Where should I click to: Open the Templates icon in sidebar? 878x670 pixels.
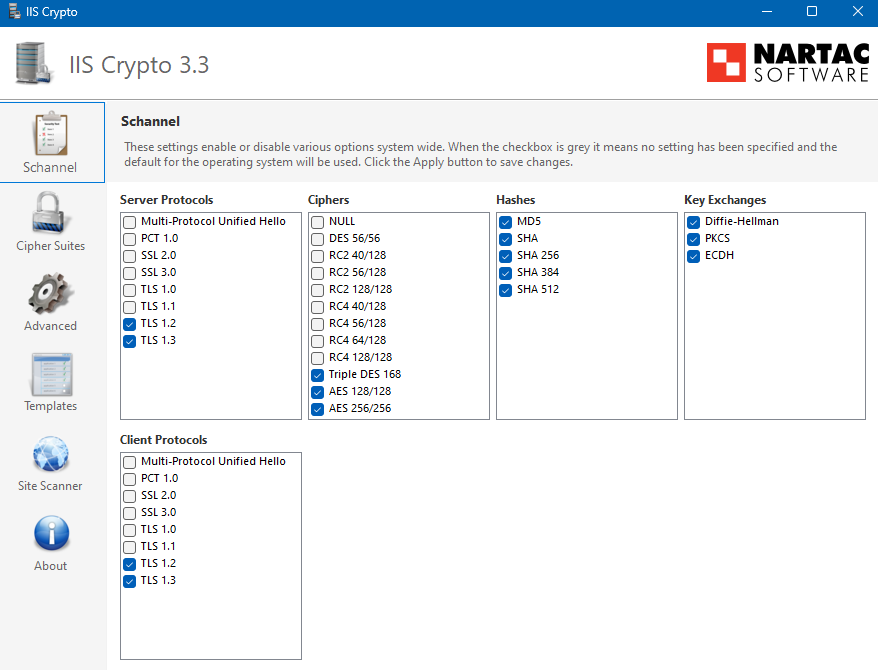coord(51,374)
